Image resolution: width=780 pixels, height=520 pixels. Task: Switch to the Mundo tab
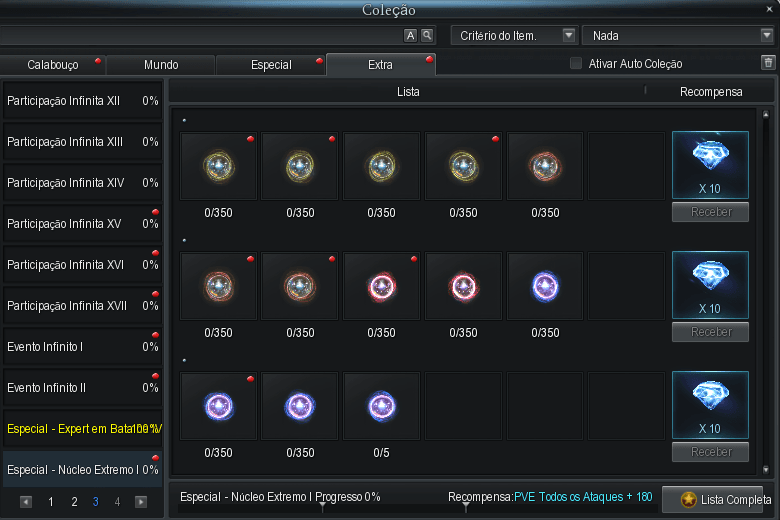[161, 65]
